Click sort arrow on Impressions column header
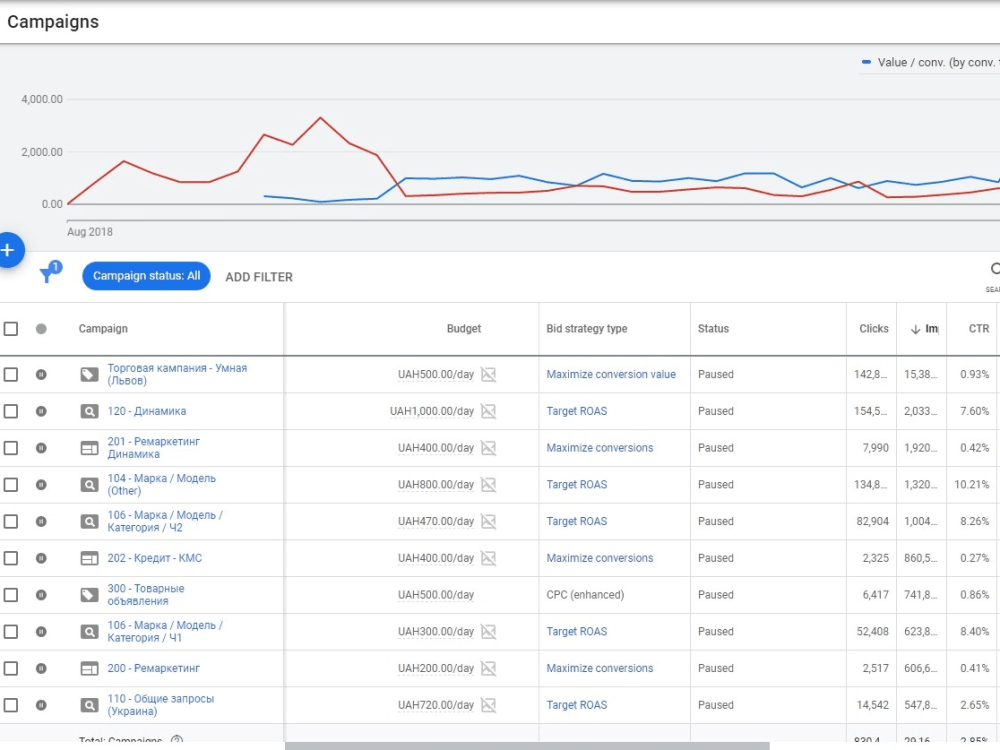 click(x=915, y=329)
